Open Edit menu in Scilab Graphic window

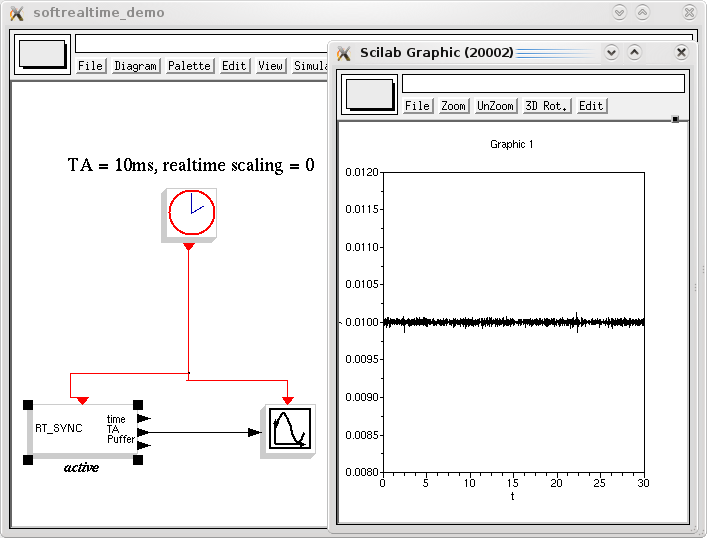click(591, 106)
